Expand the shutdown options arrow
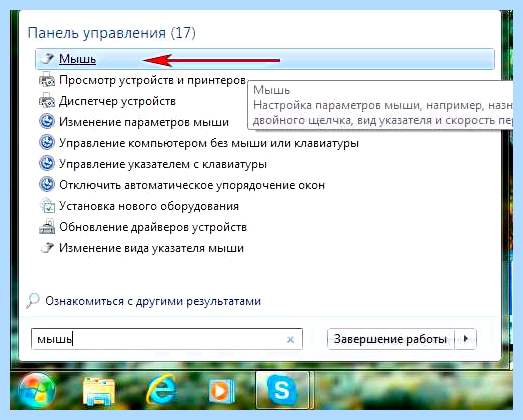Screen dimensions: 523x420 466,339
